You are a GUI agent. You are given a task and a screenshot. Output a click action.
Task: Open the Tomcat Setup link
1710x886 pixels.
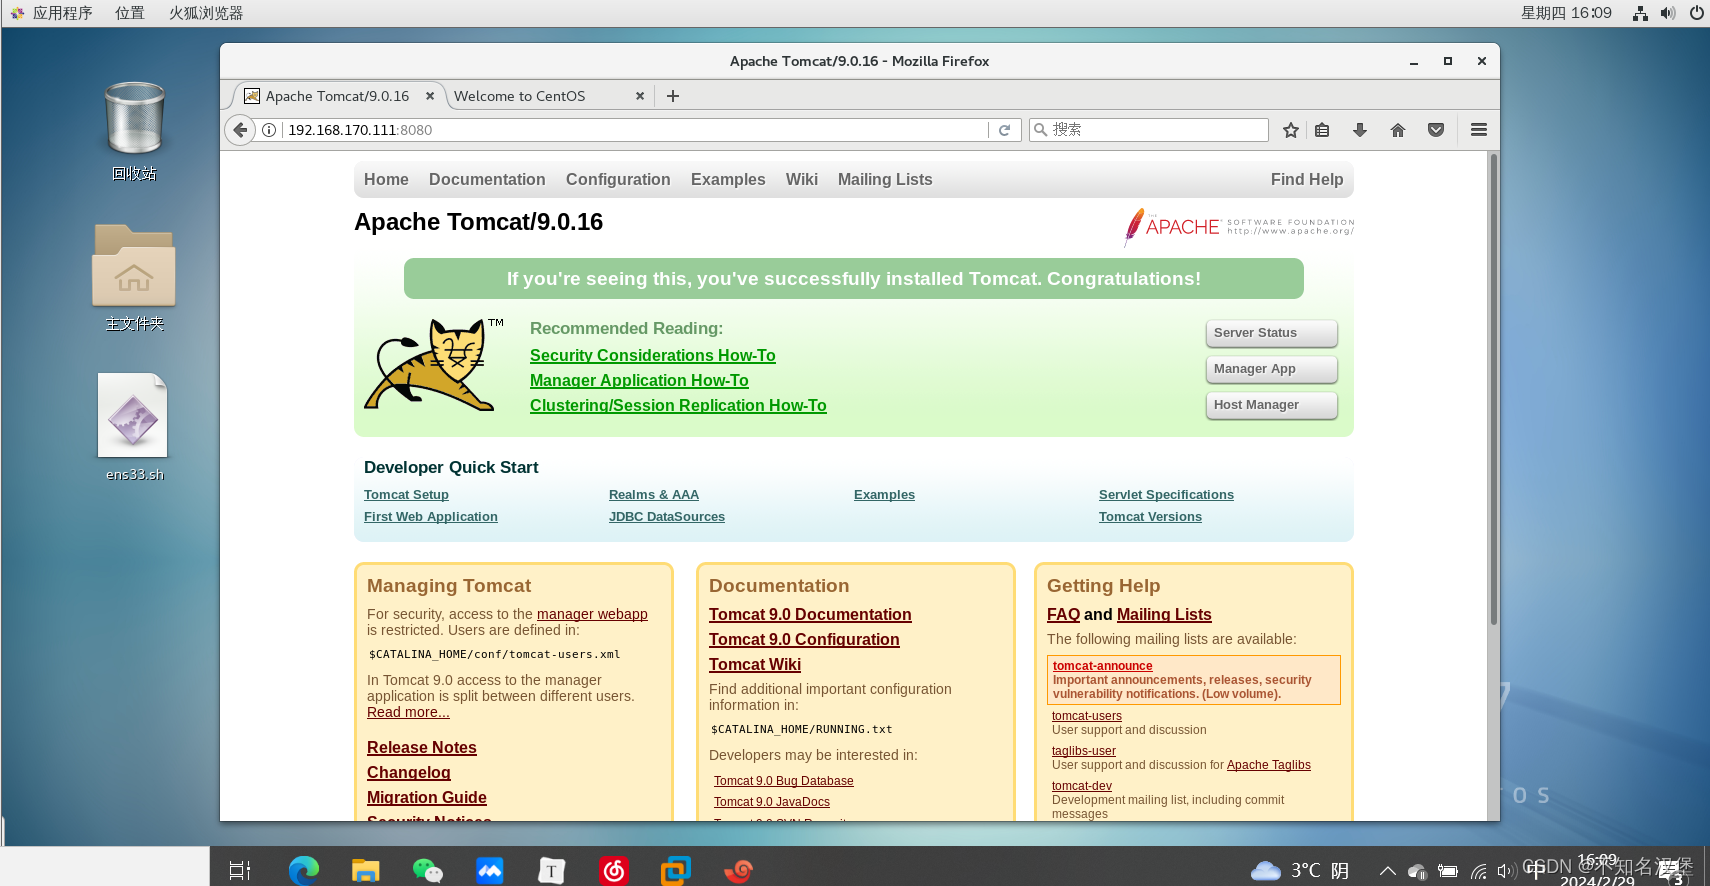click(x=406, y=495)
